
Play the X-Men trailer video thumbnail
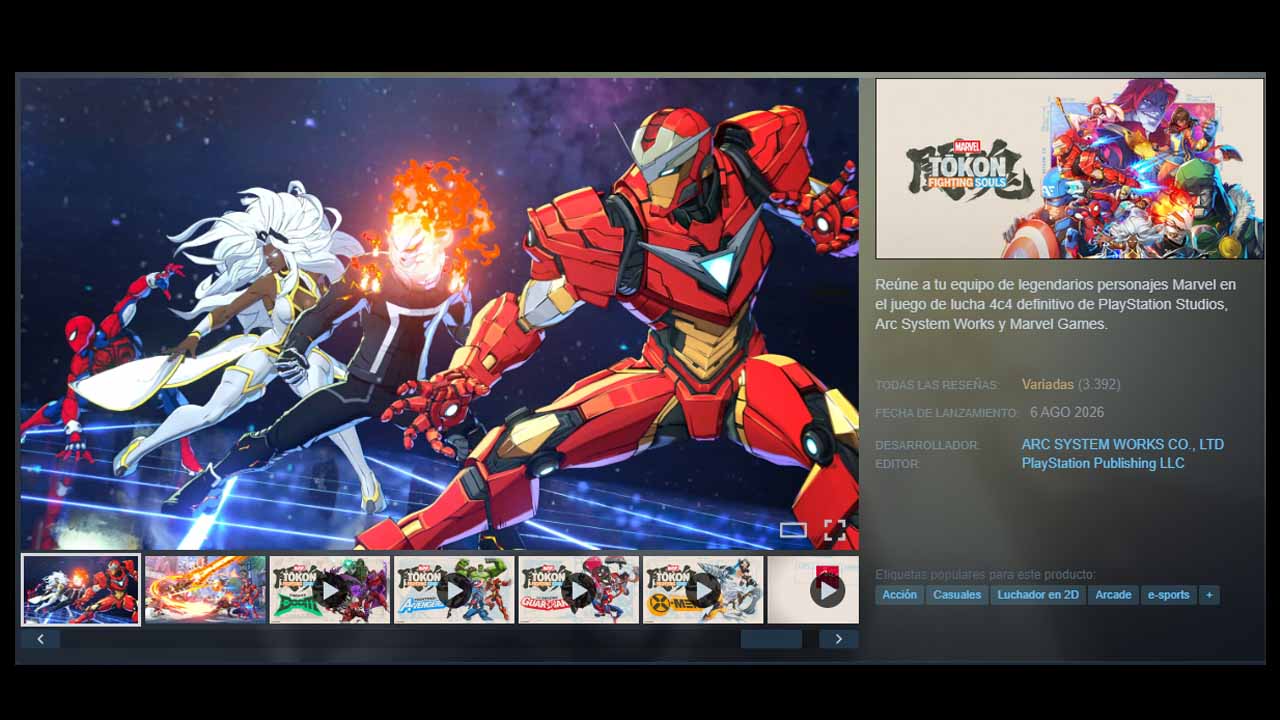(703, 590)
